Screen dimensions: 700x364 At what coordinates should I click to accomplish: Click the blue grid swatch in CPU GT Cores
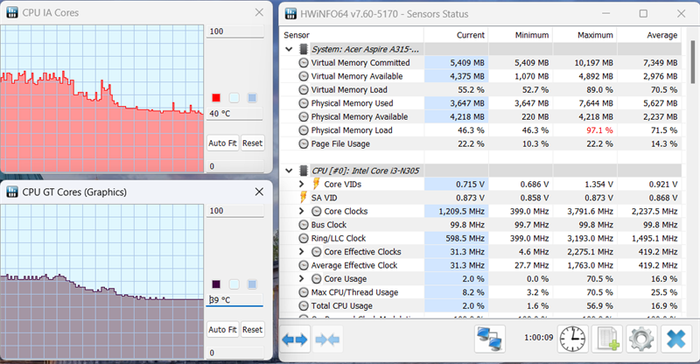point(252,285)
